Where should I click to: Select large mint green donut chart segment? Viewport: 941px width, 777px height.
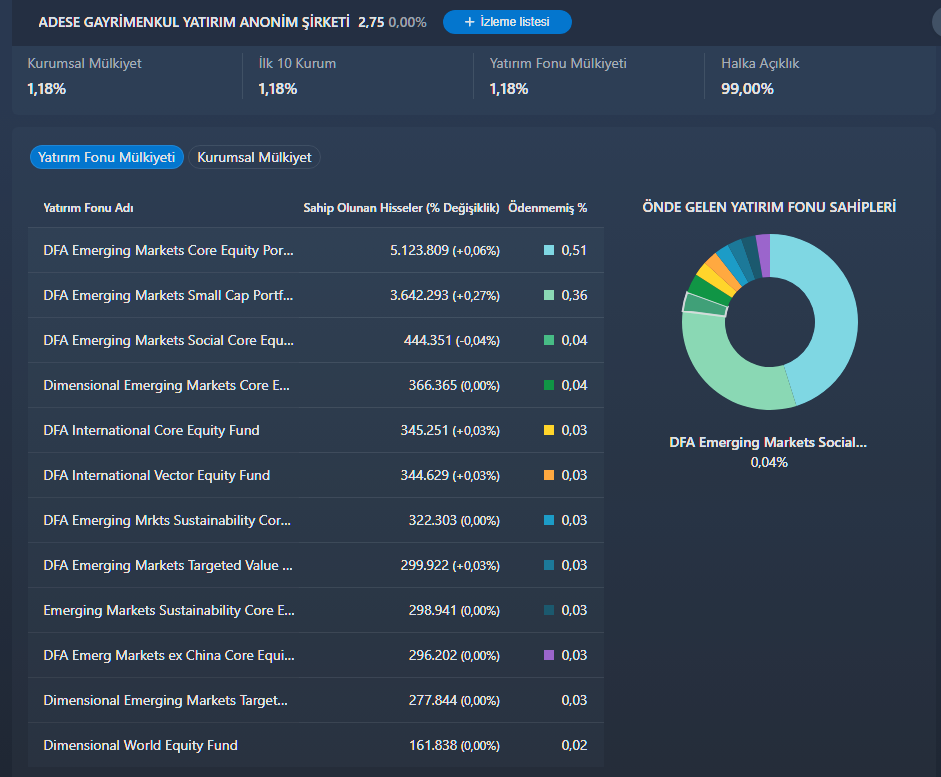pos(729,366)
